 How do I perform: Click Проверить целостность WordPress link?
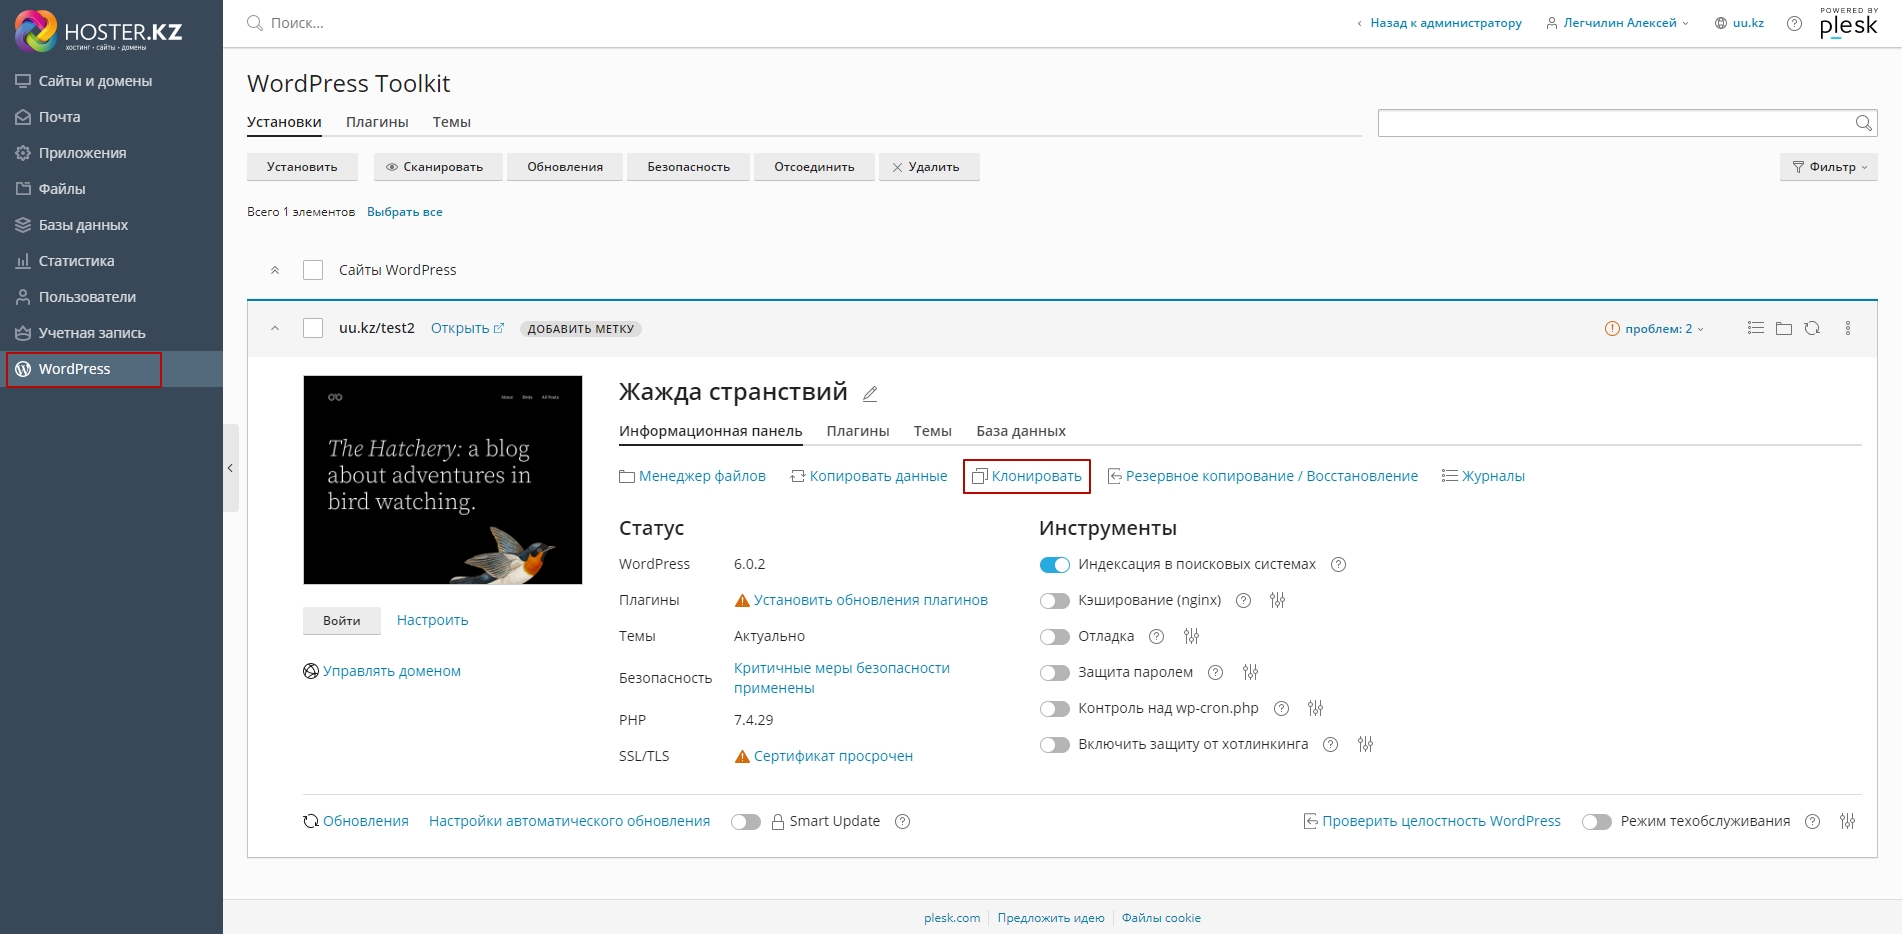click(1432, 821)
